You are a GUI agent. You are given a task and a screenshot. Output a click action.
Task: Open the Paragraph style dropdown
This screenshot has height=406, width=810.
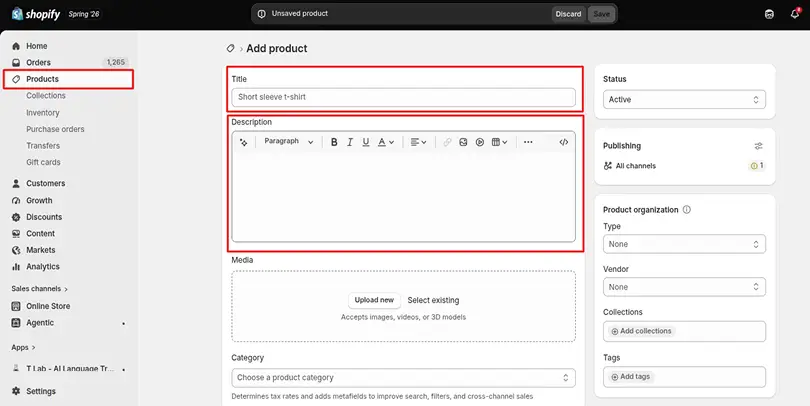coord(288,142)
